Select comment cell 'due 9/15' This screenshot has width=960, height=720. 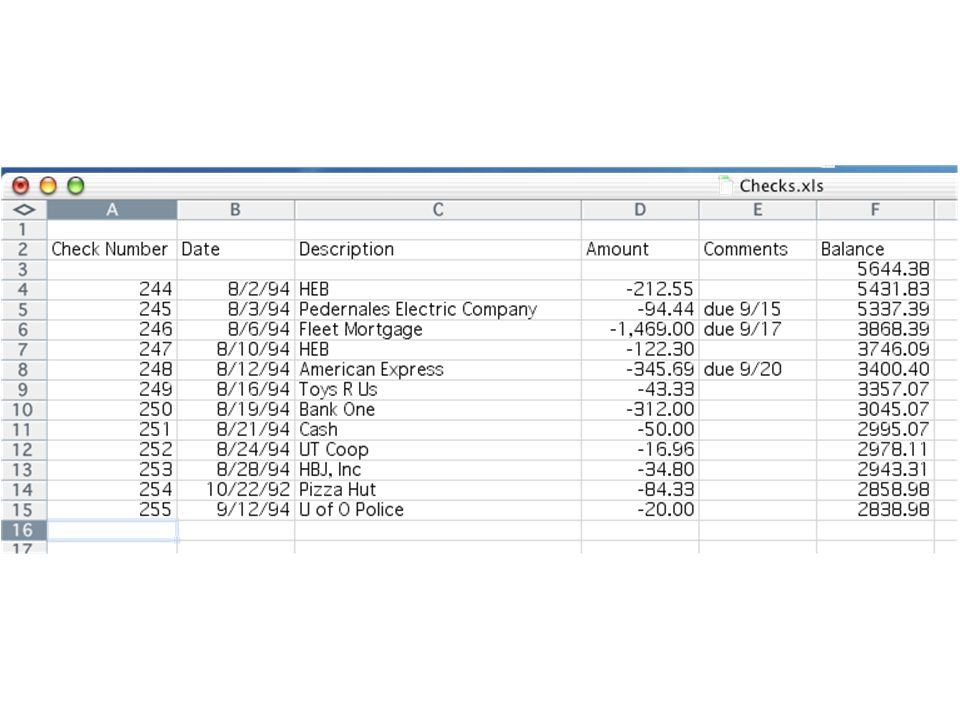coord(757,310)
